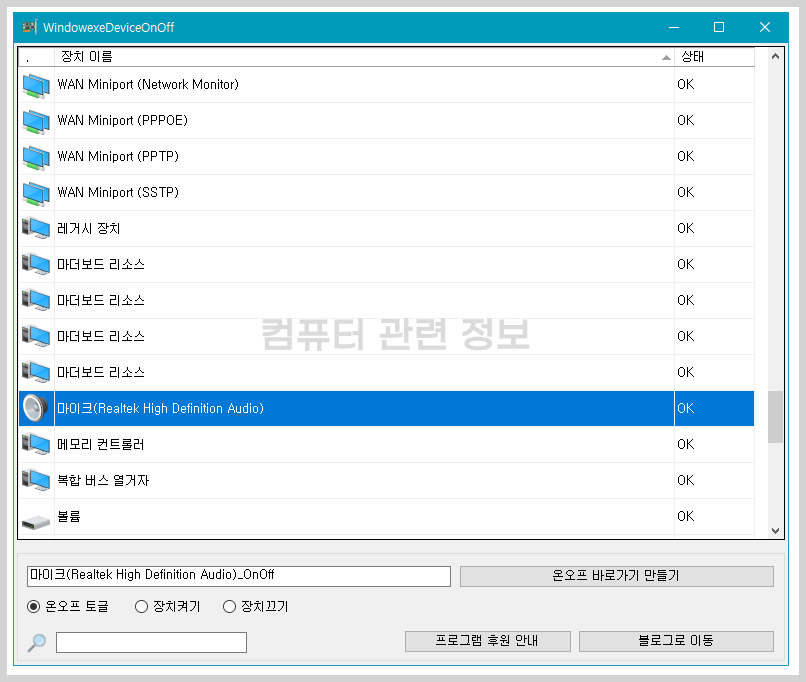This screenshot has width=806, height=682.
Task: Click the speaker icon of 마이크 row
Action: click(35, 409)
